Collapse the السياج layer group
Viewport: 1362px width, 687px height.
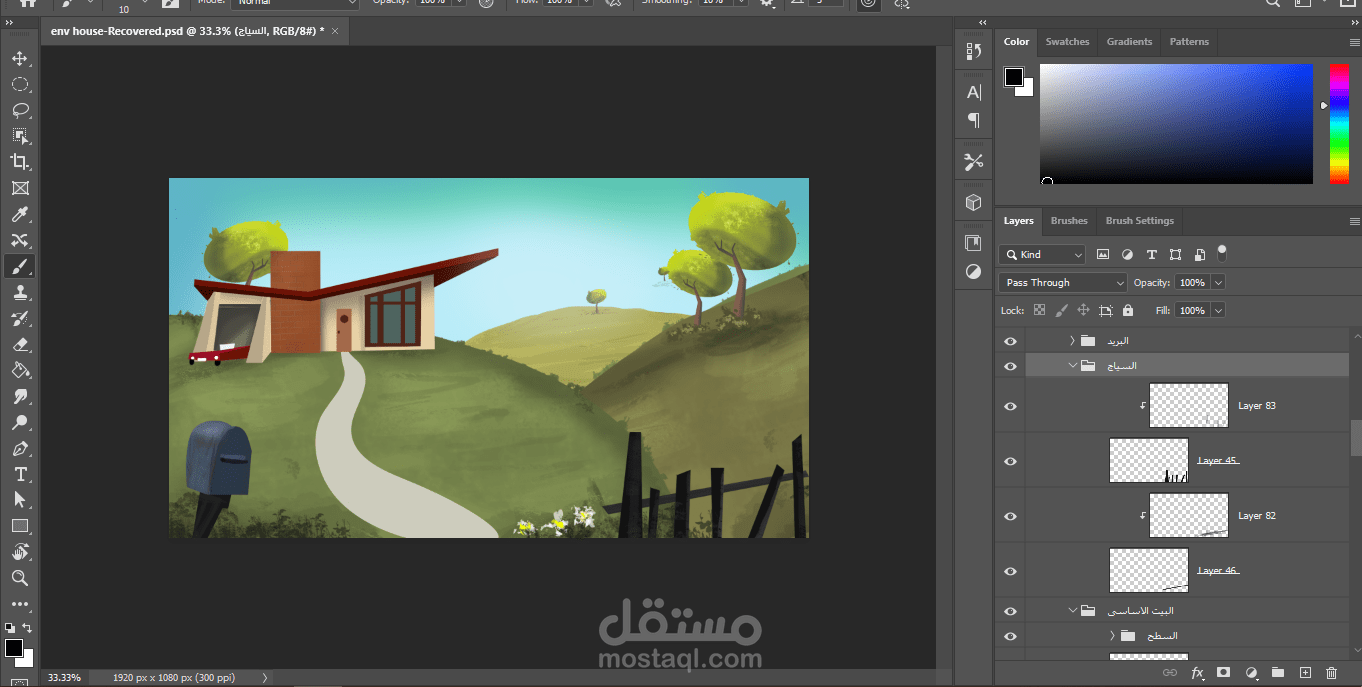pyautogui.click(x=1072, y=366)
